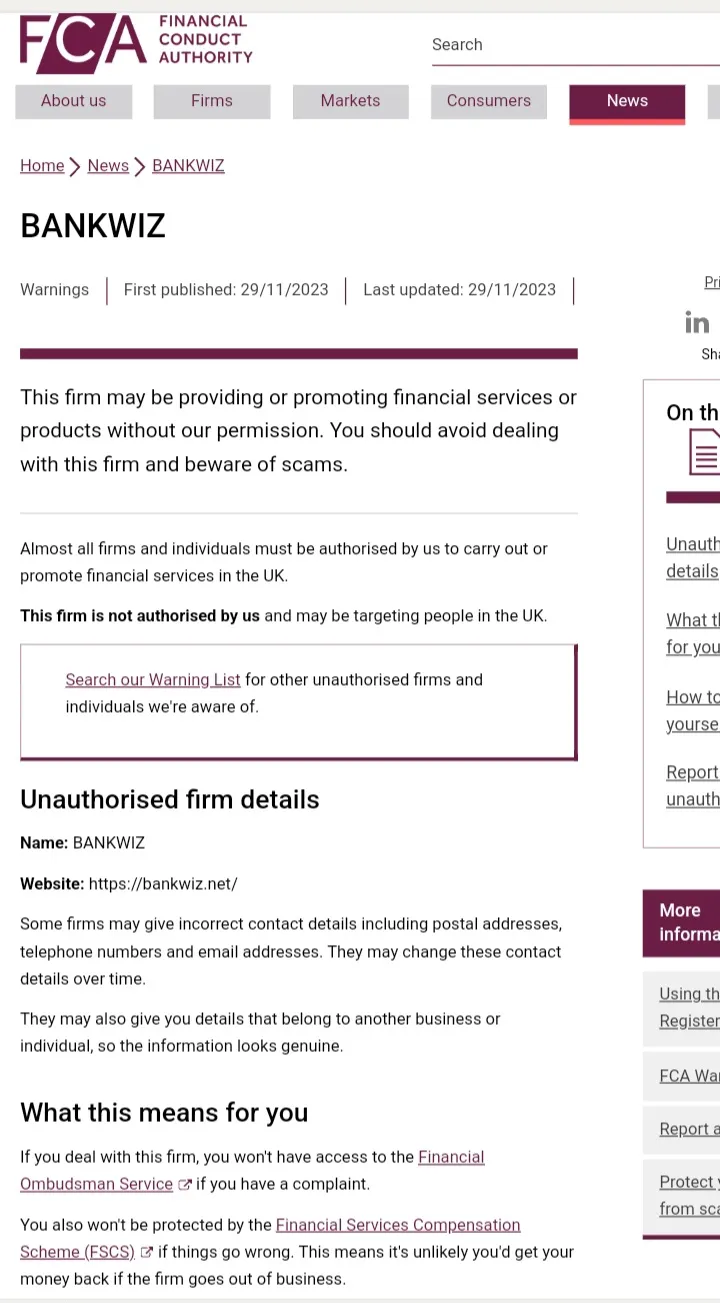Focus the Search input field

(576, 45)
